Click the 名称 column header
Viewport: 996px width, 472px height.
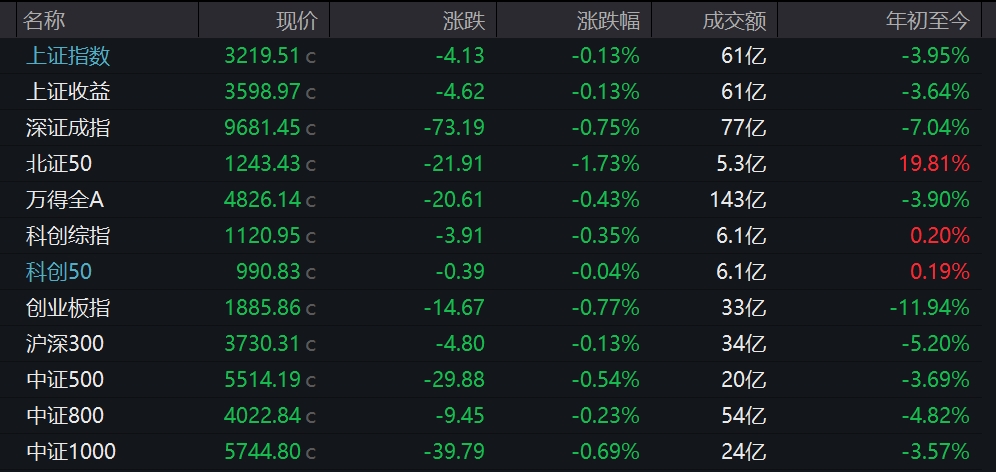point(45,20)
